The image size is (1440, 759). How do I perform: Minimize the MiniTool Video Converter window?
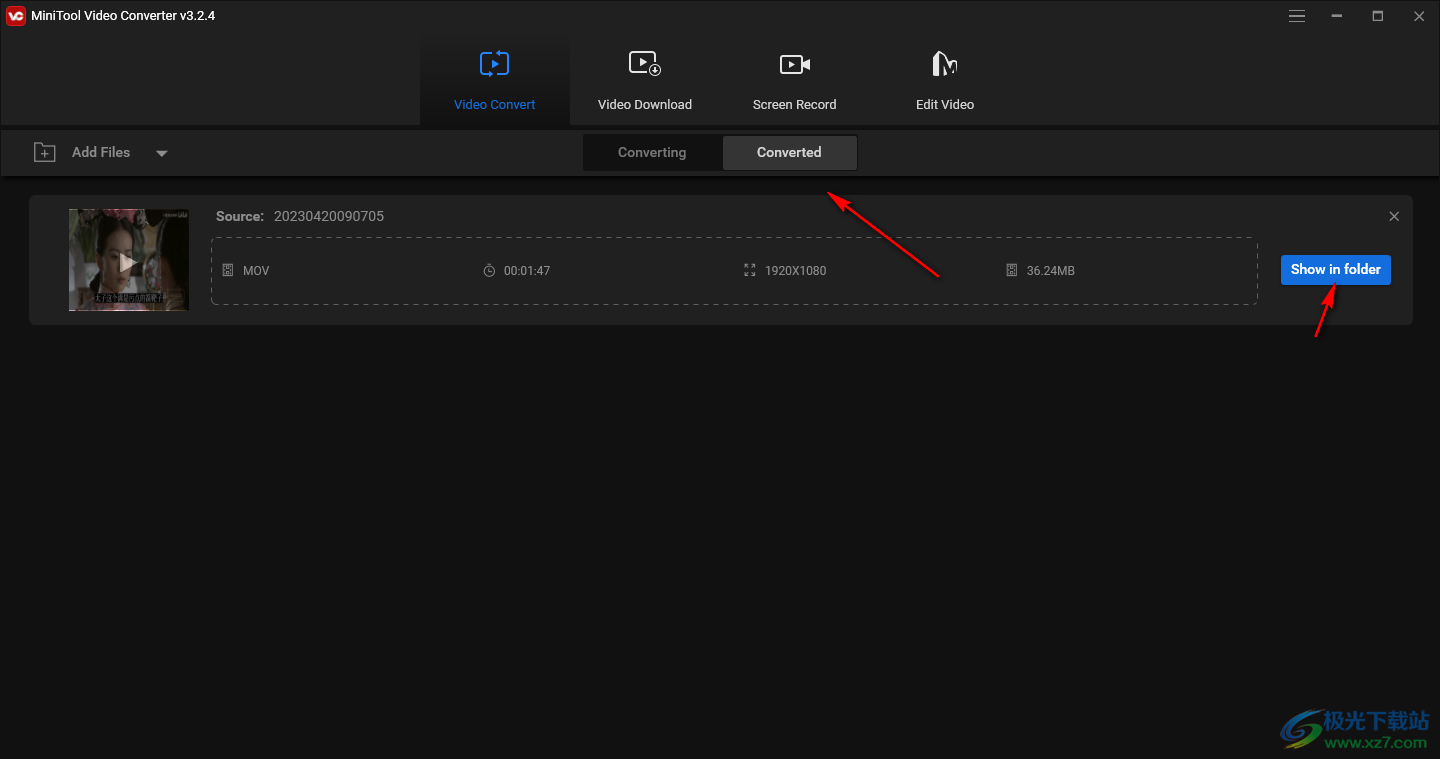[1336, 16]
